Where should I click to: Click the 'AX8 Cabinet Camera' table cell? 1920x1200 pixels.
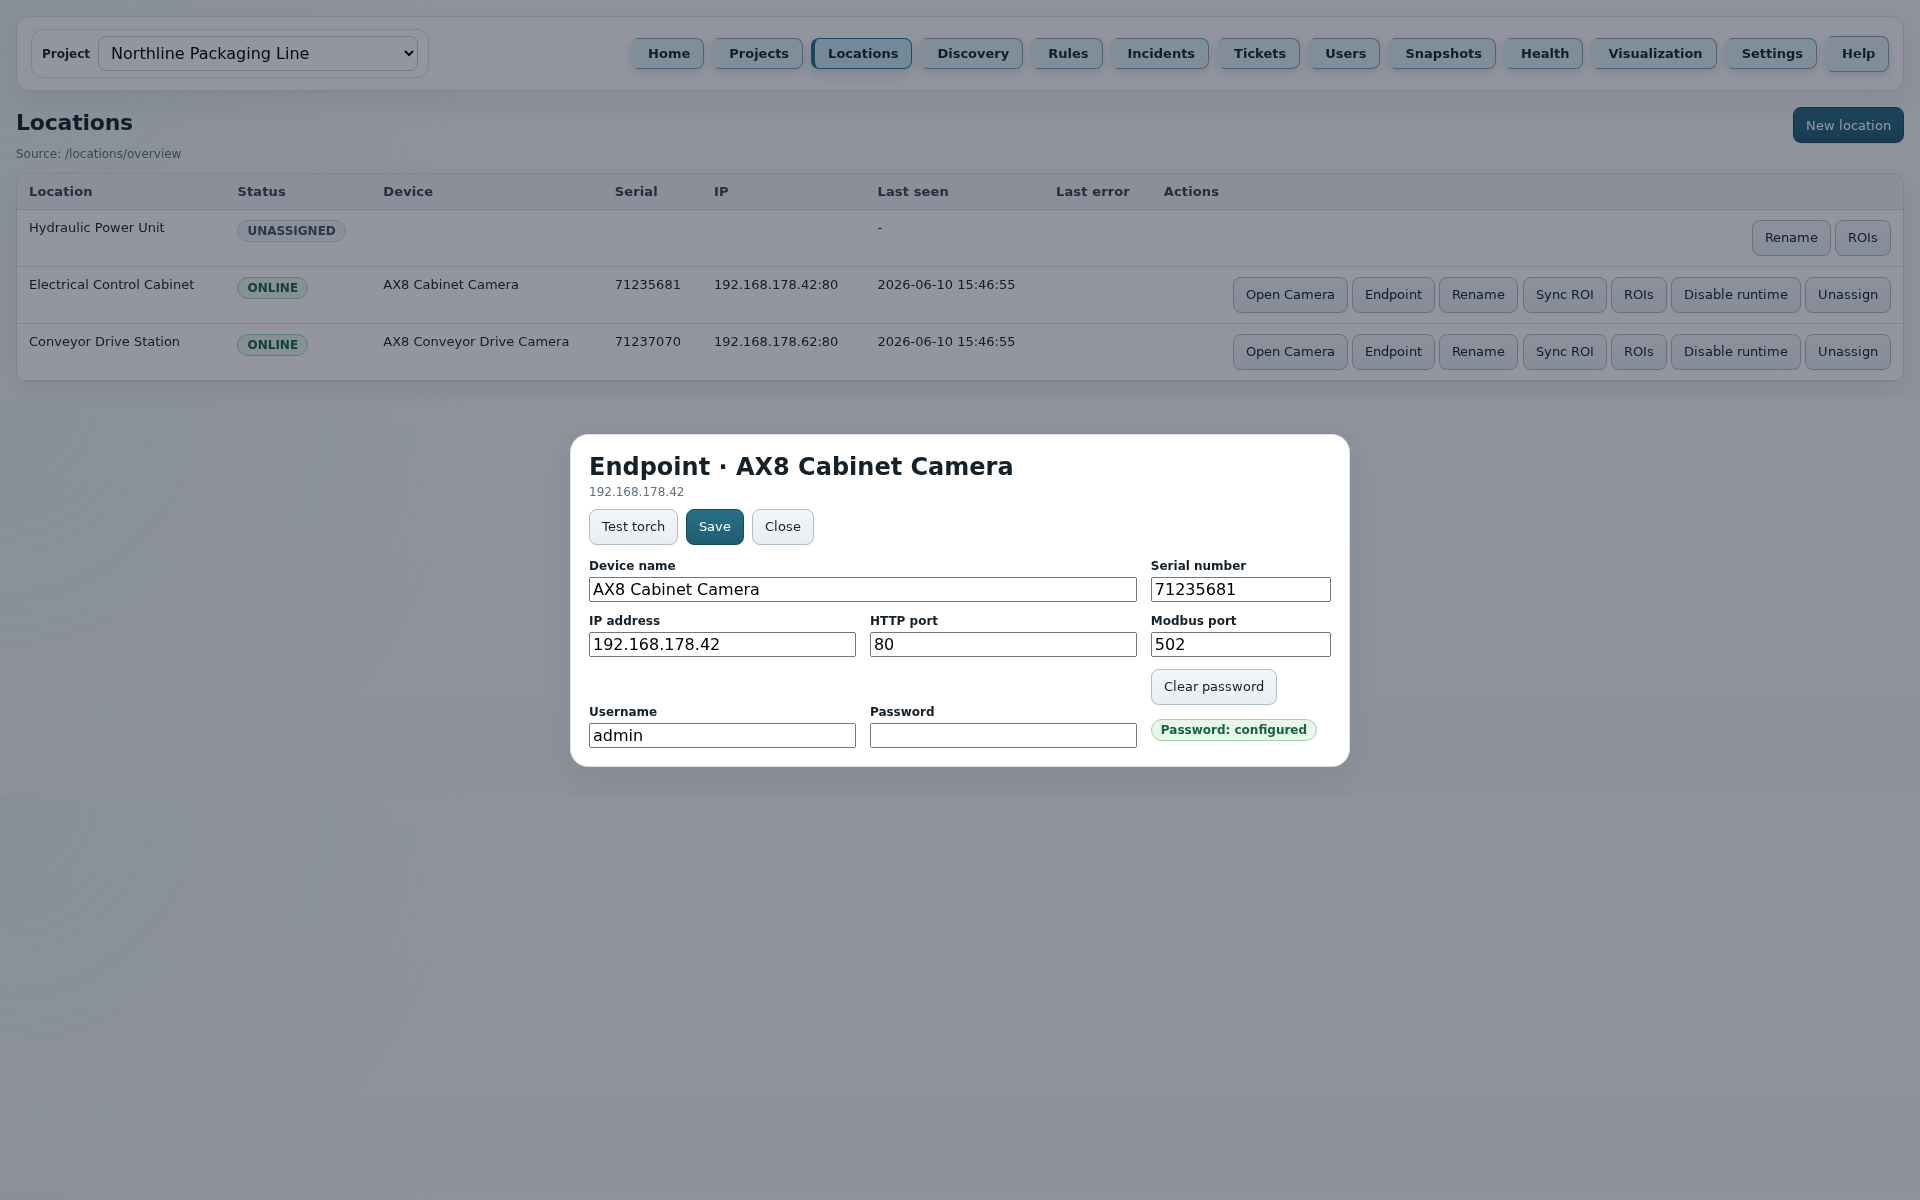(x=451, y=285)
